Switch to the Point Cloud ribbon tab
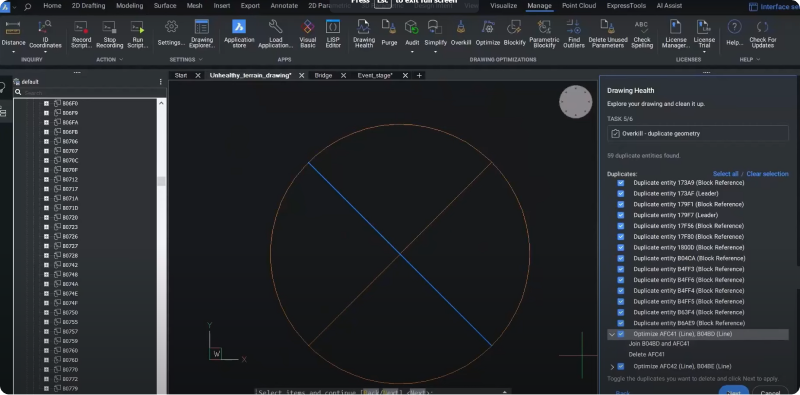Screen dimensions: 800x395 point(579,6)
